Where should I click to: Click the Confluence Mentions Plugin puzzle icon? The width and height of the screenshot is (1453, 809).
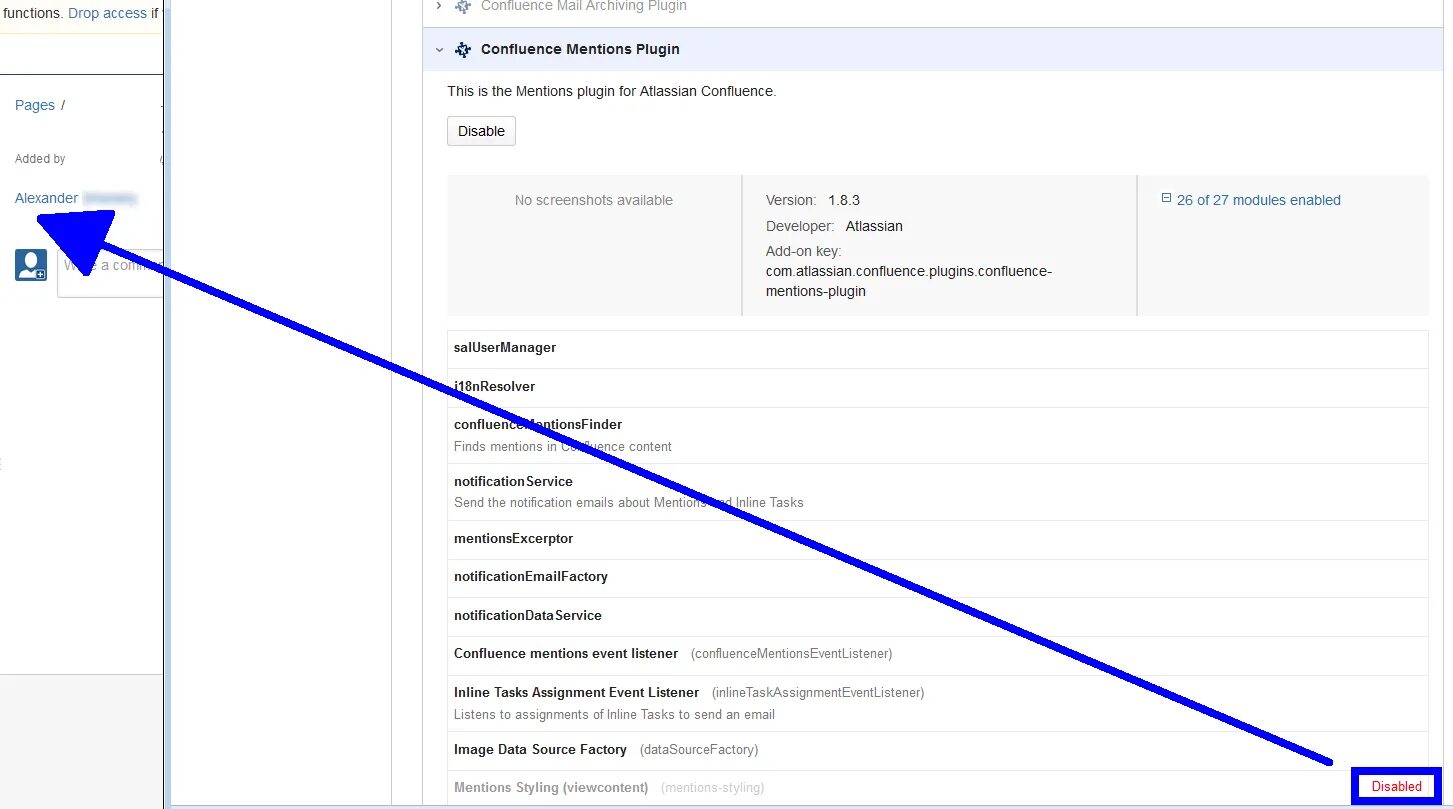click(463, 49)
